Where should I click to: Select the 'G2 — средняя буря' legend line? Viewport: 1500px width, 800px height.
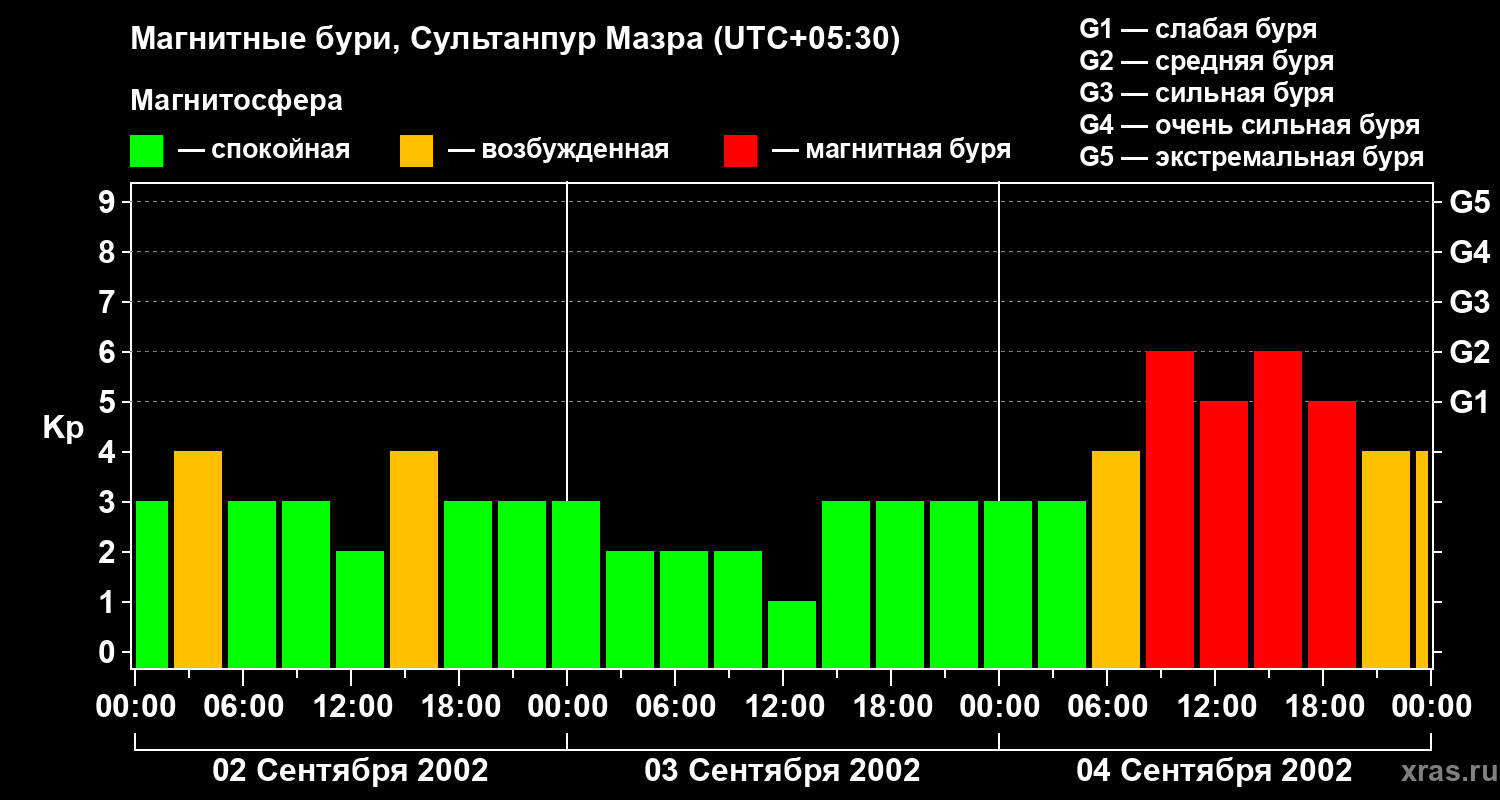1207,61
